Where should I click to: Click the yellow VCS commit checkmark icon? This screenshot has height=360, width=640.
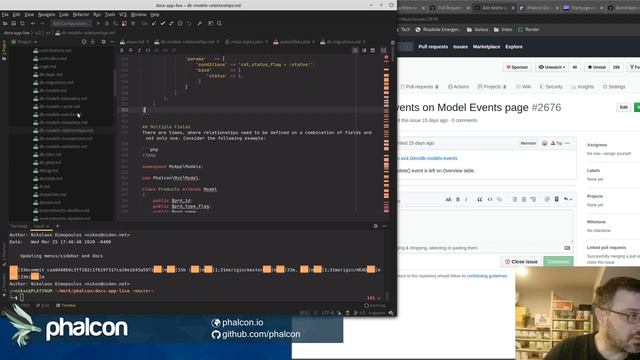pos(162,24)
